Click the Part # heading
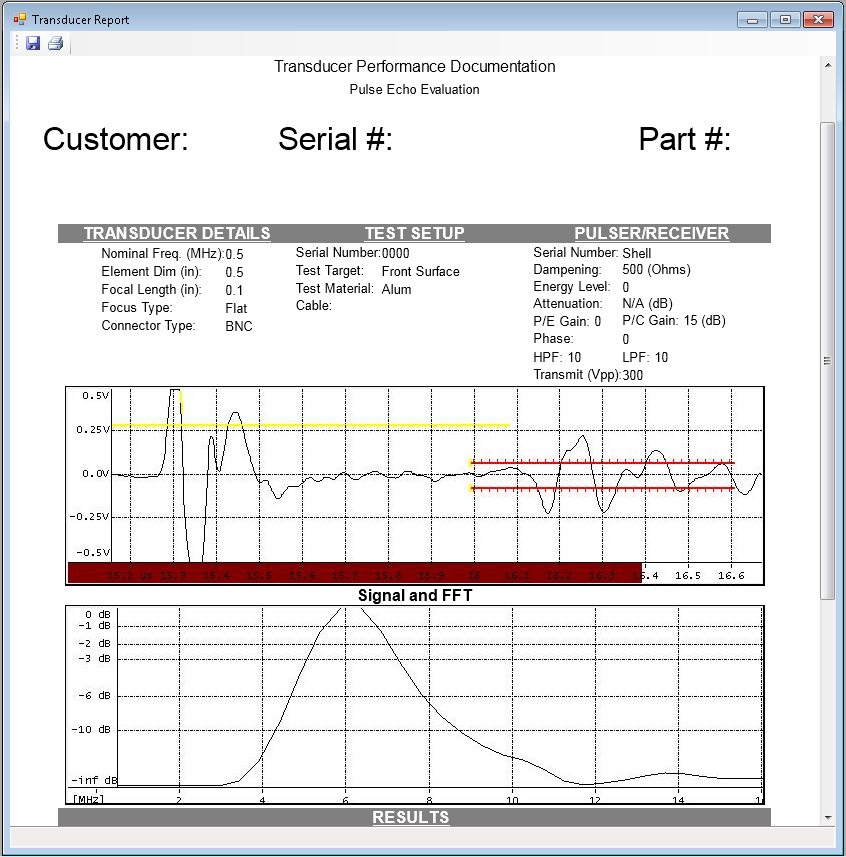The height and width of the screenshot is (857, 846). [685, 139]
